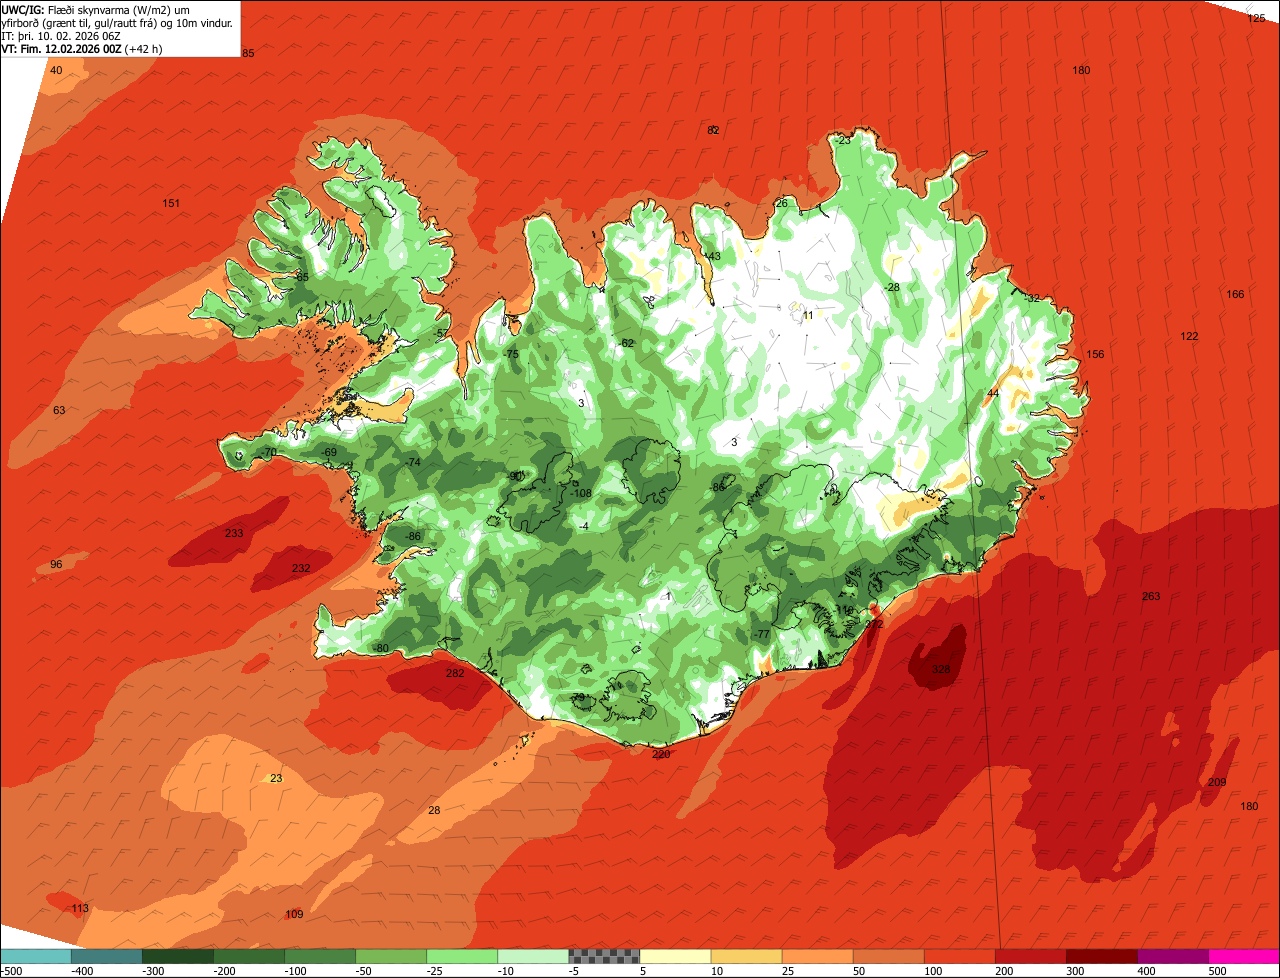This screenshot has height=978, width=1280.
Task: Click the '400' legend scale label
Action: pos(1145,970)
